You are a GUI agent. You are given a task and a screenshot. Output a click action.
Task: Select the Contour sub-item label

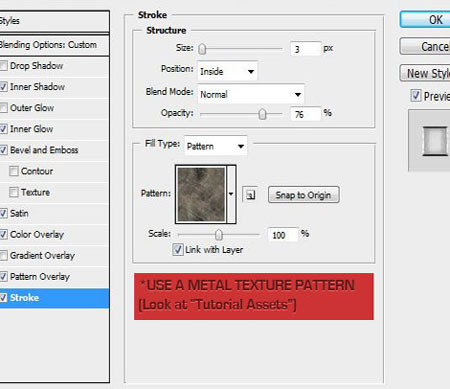[37, 171]
